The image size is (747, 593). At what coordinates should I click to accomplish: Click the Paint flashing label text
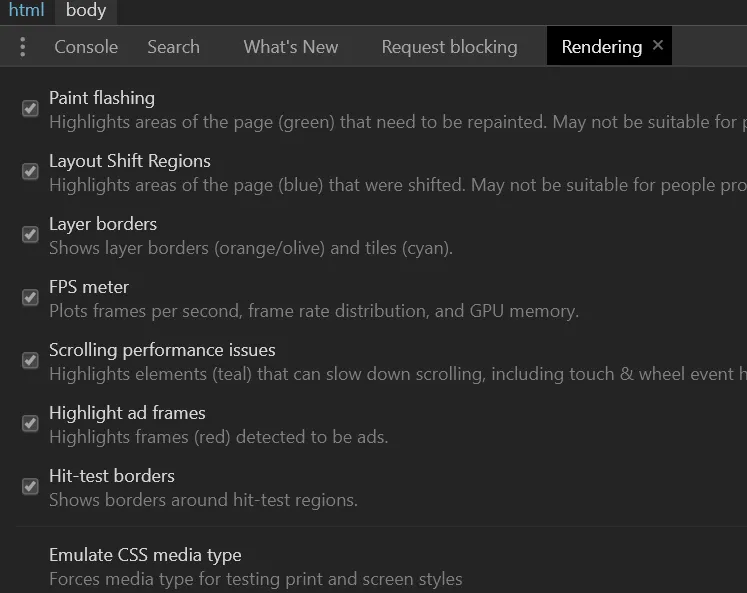(102, 98)
